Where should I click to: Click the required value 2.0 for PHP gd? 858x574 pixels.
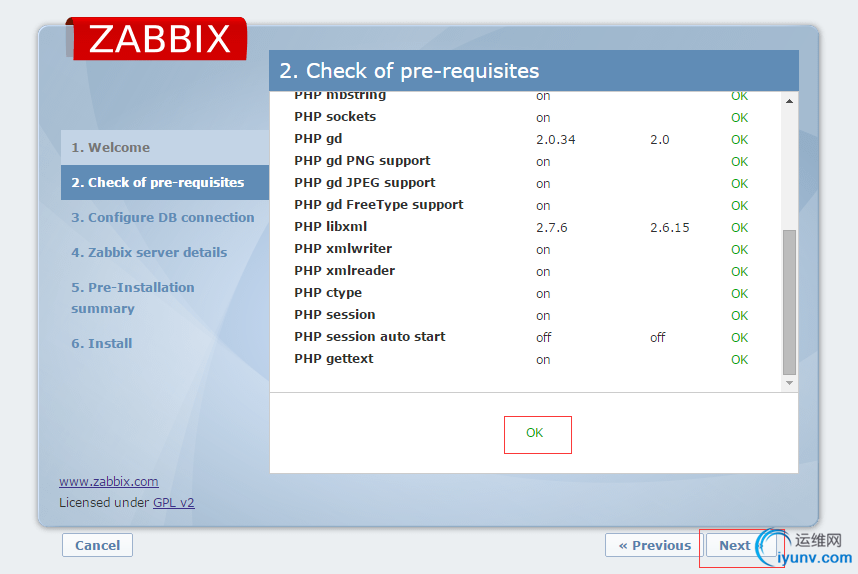(x=659, y=140)
